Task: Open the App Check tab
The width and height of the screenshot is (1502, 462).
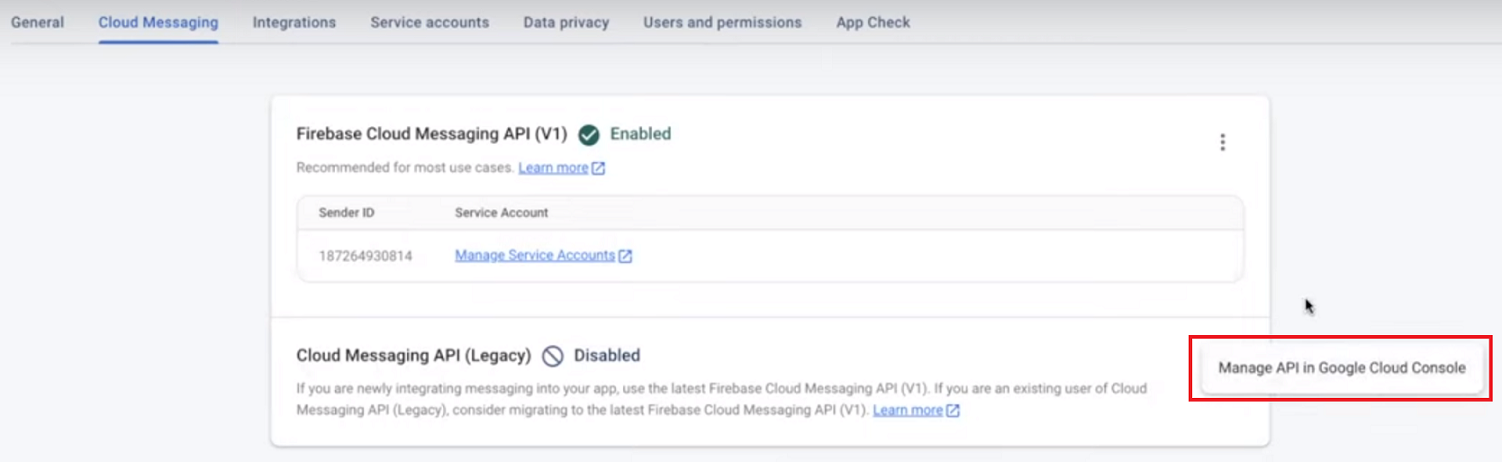Action: 873,22
